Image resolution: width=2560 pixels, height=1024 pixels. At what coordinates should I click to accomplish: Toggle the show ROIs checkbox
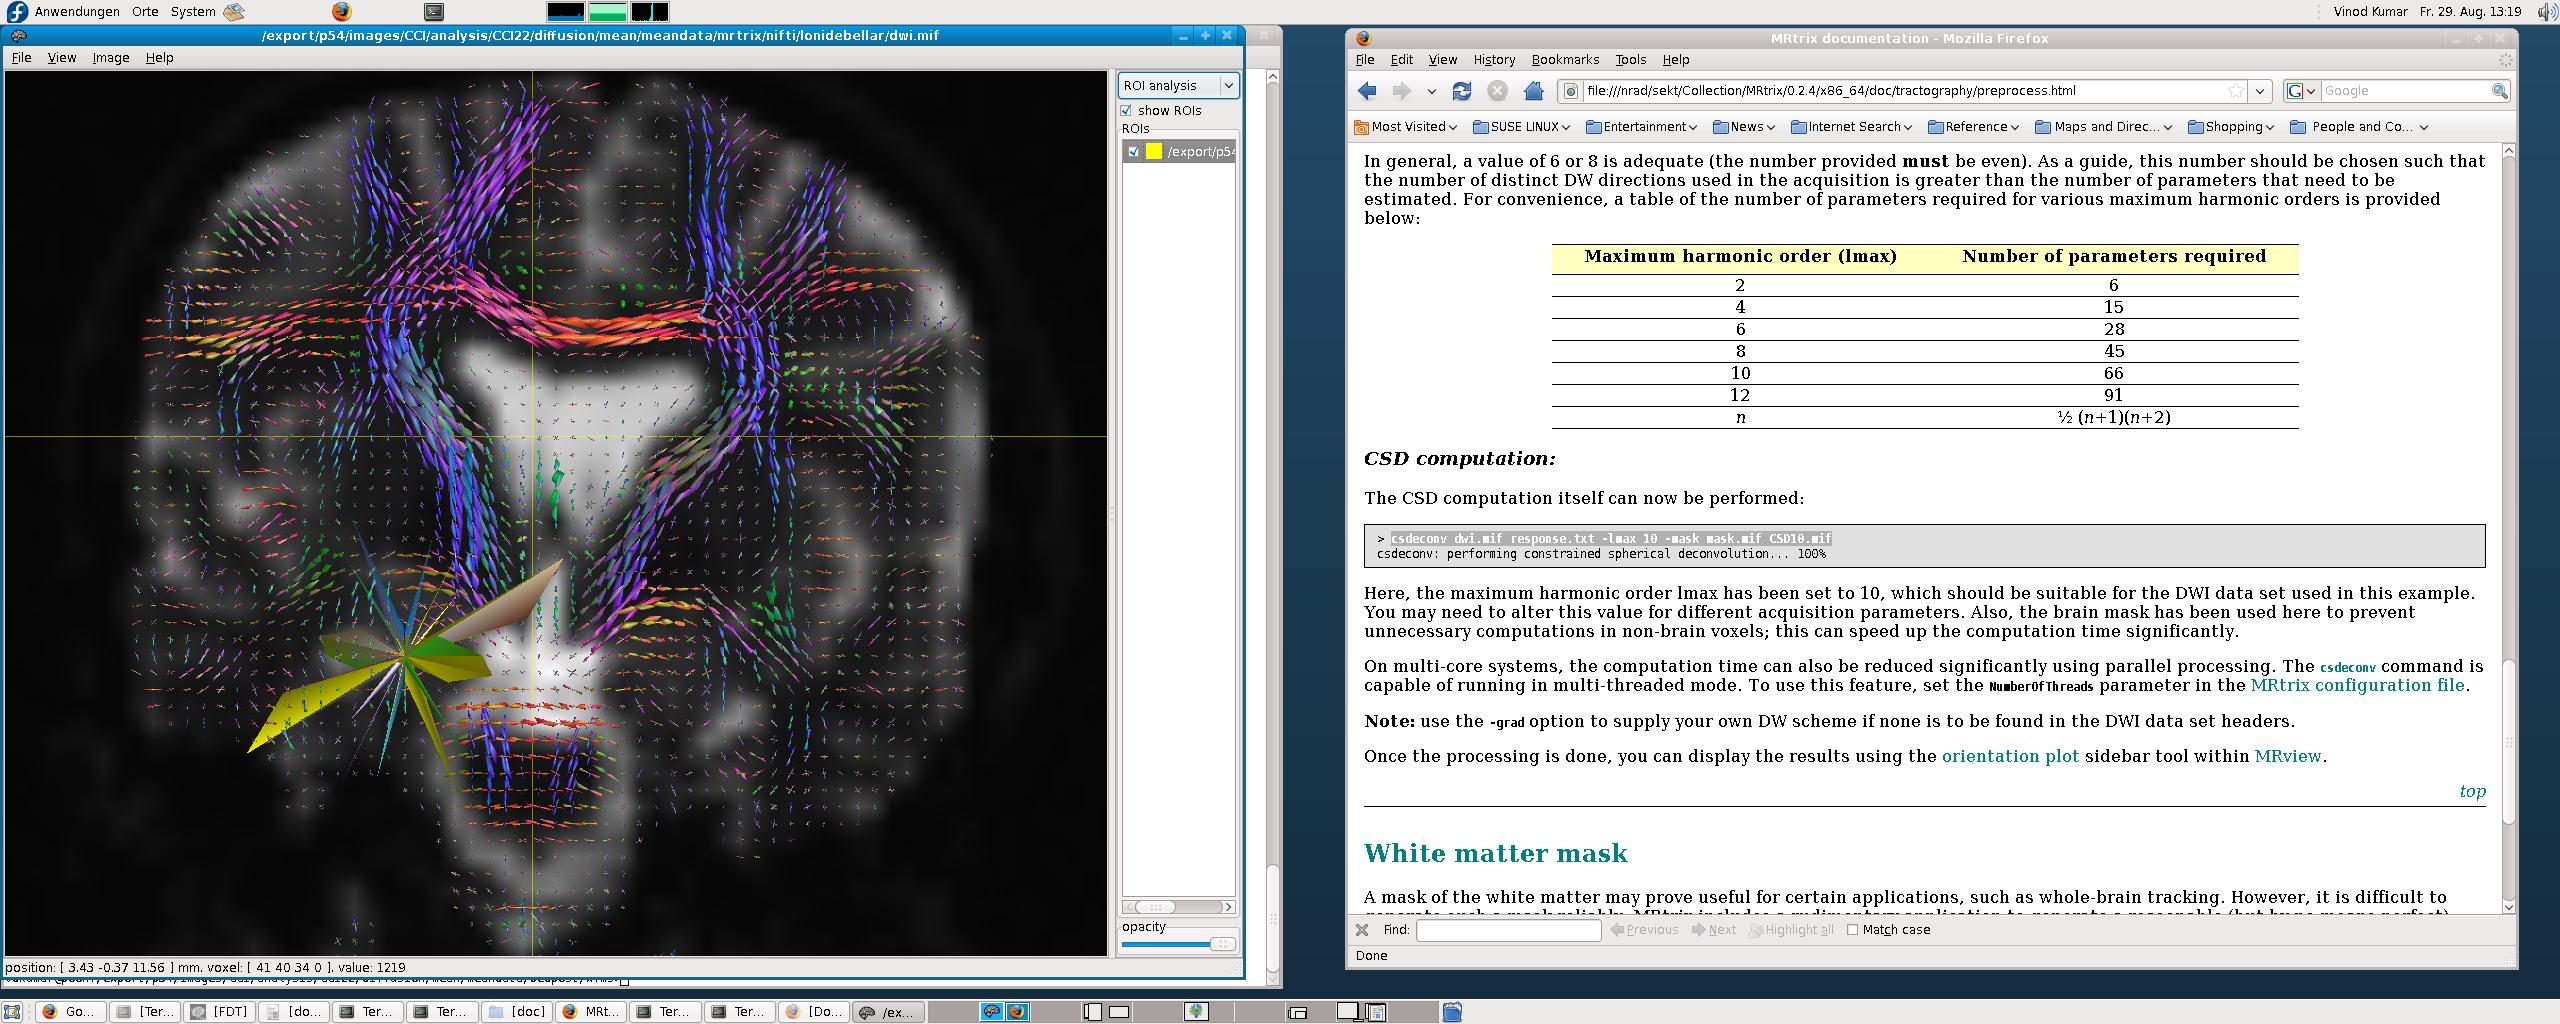1127,111
